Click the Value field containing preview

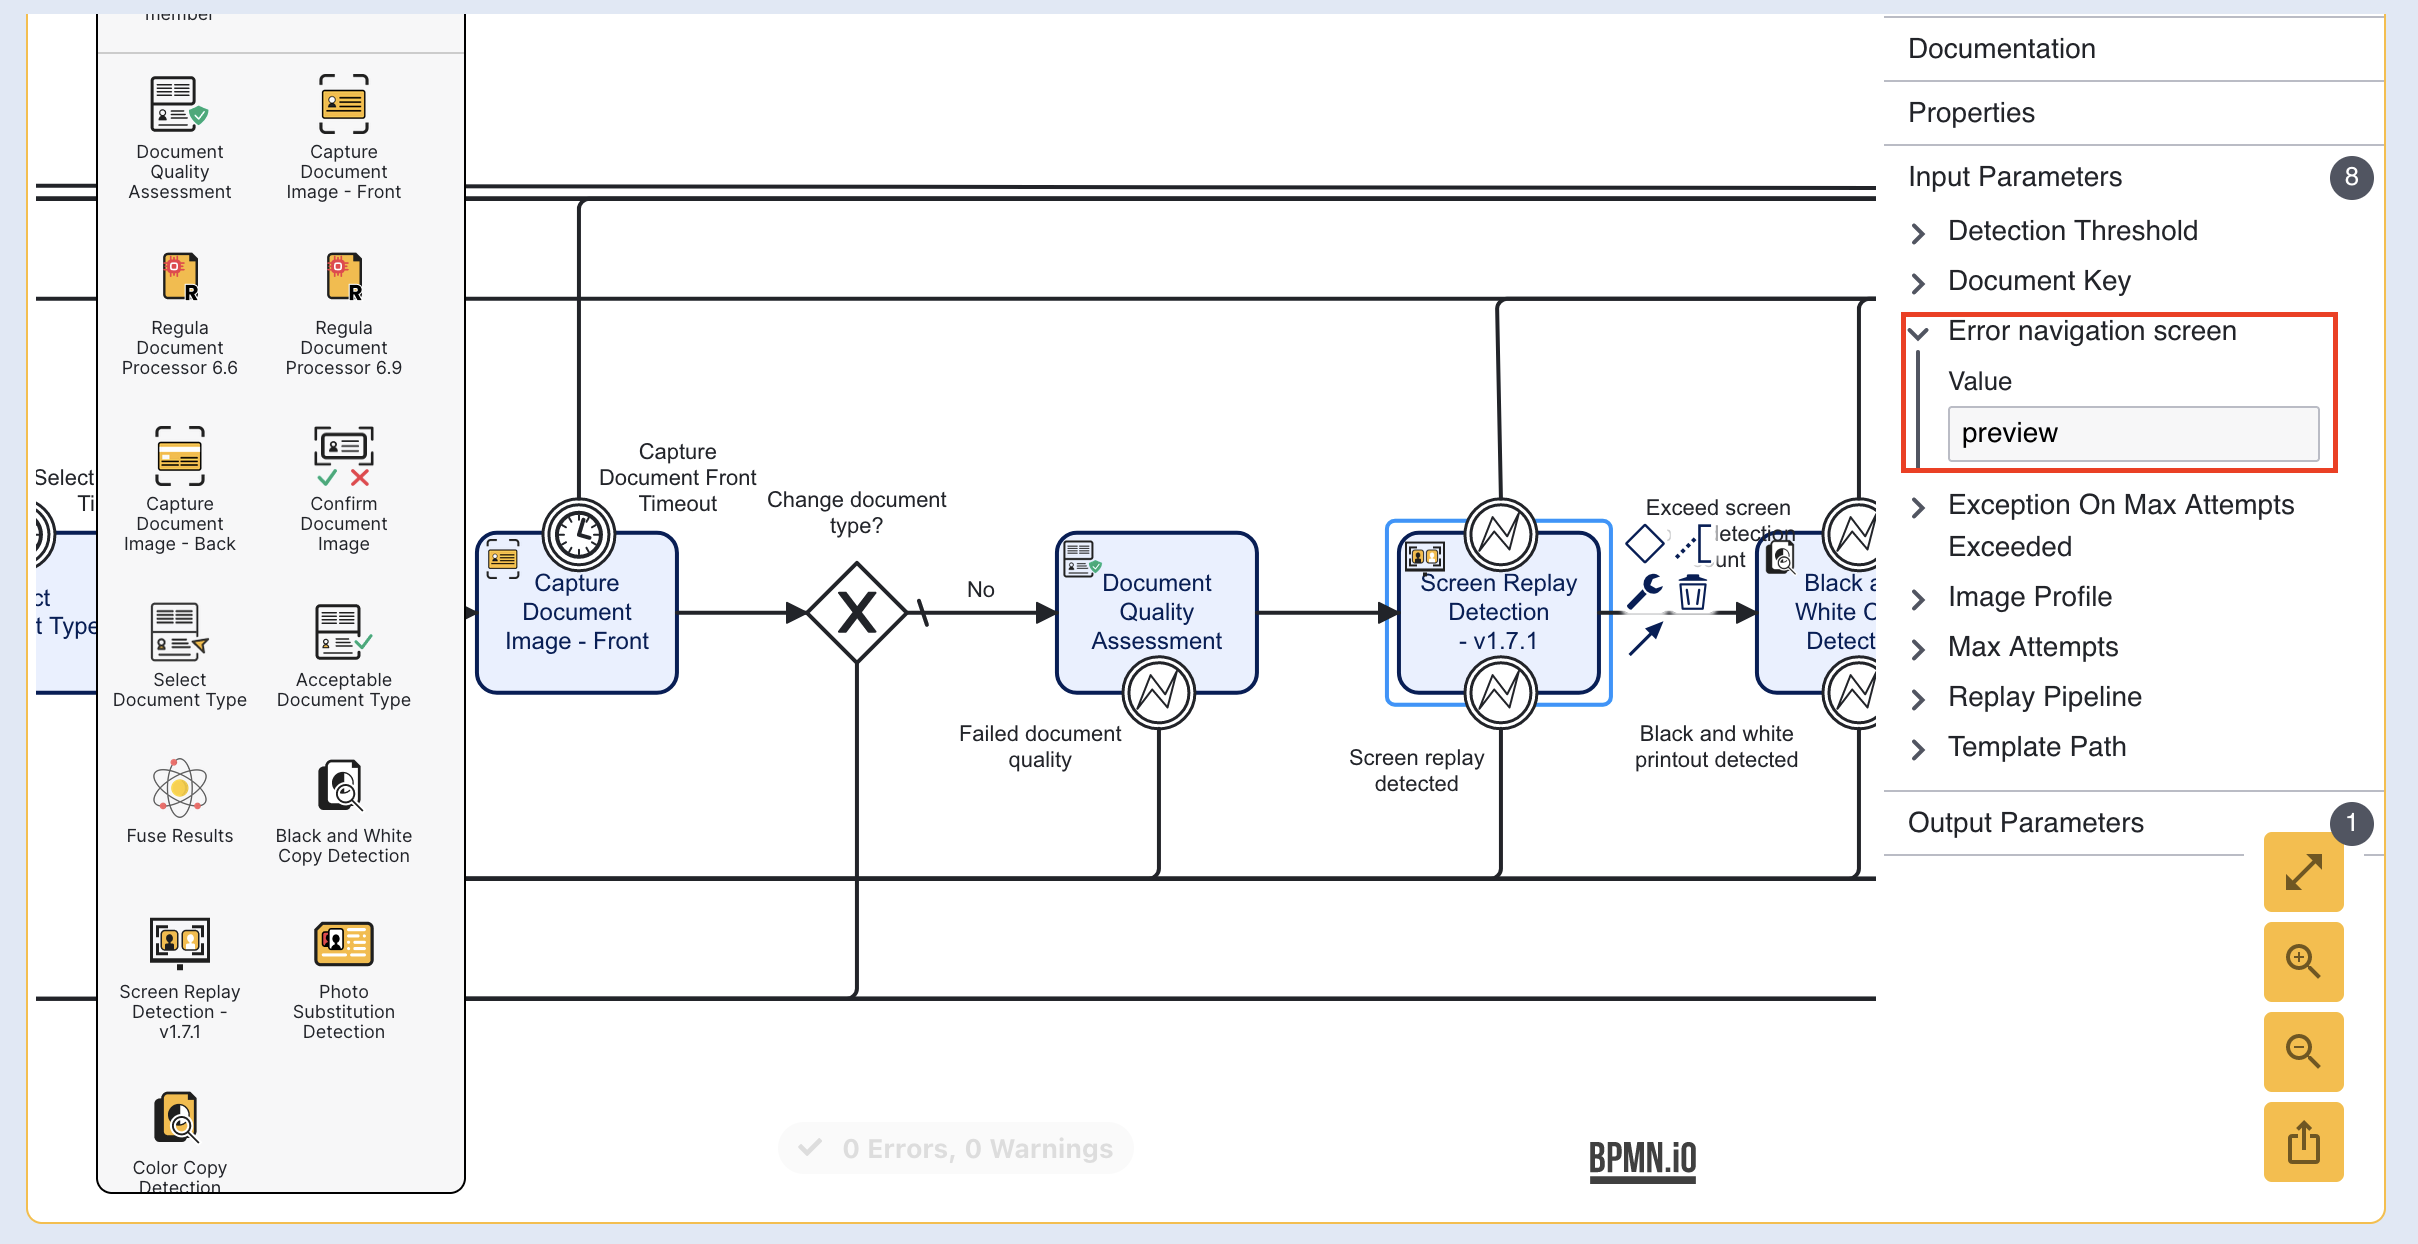2132,433
